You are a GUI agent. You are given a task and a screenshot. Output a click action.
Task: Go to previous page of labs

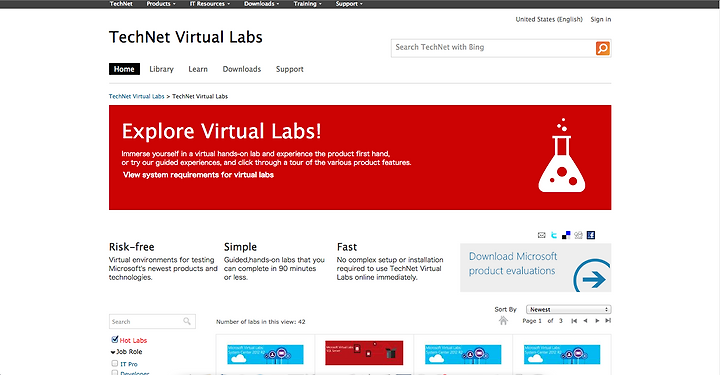585,321
